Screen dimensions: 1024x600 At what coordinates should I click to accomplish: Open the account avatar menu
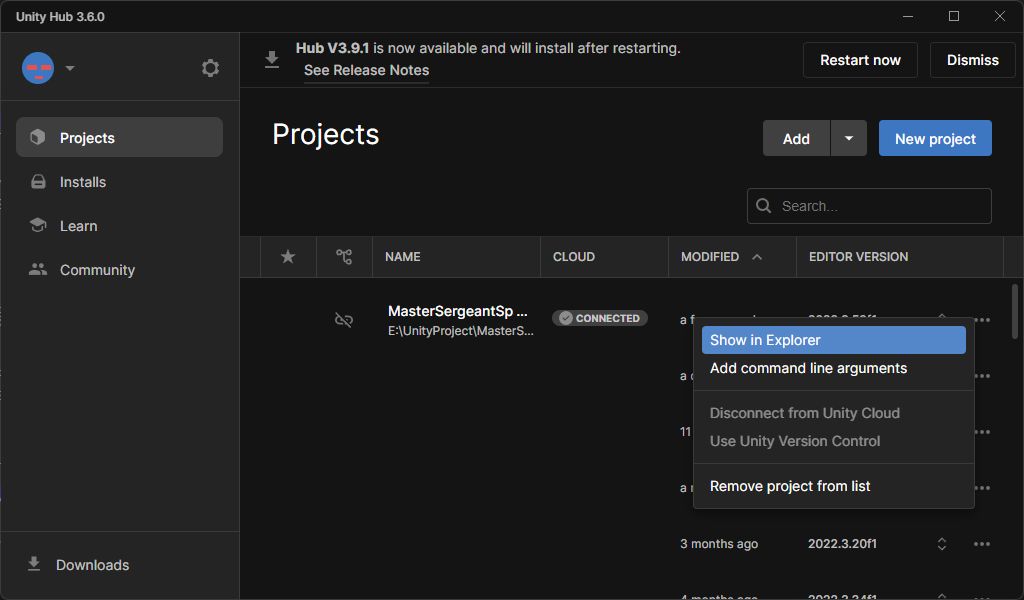38,68
